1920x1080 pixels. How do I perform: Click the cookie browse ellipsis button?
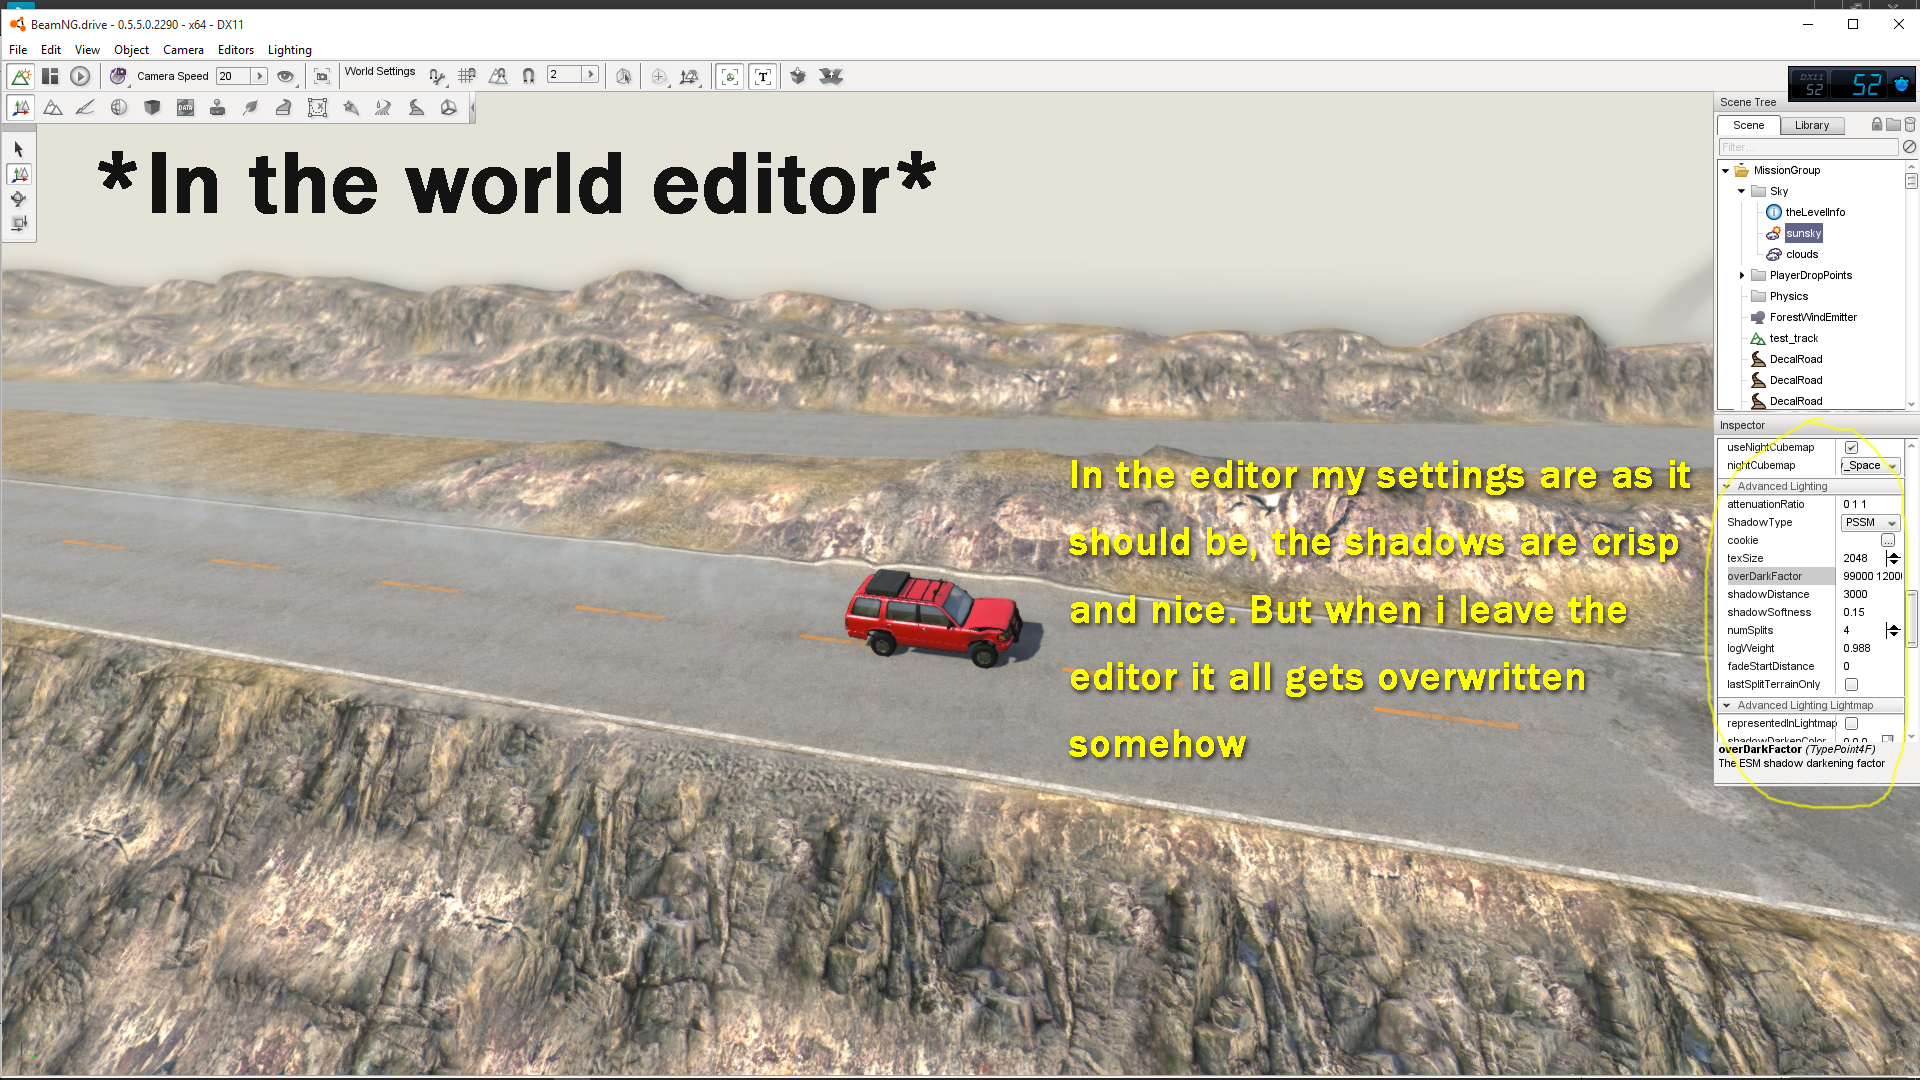[x=1888, y=541]
